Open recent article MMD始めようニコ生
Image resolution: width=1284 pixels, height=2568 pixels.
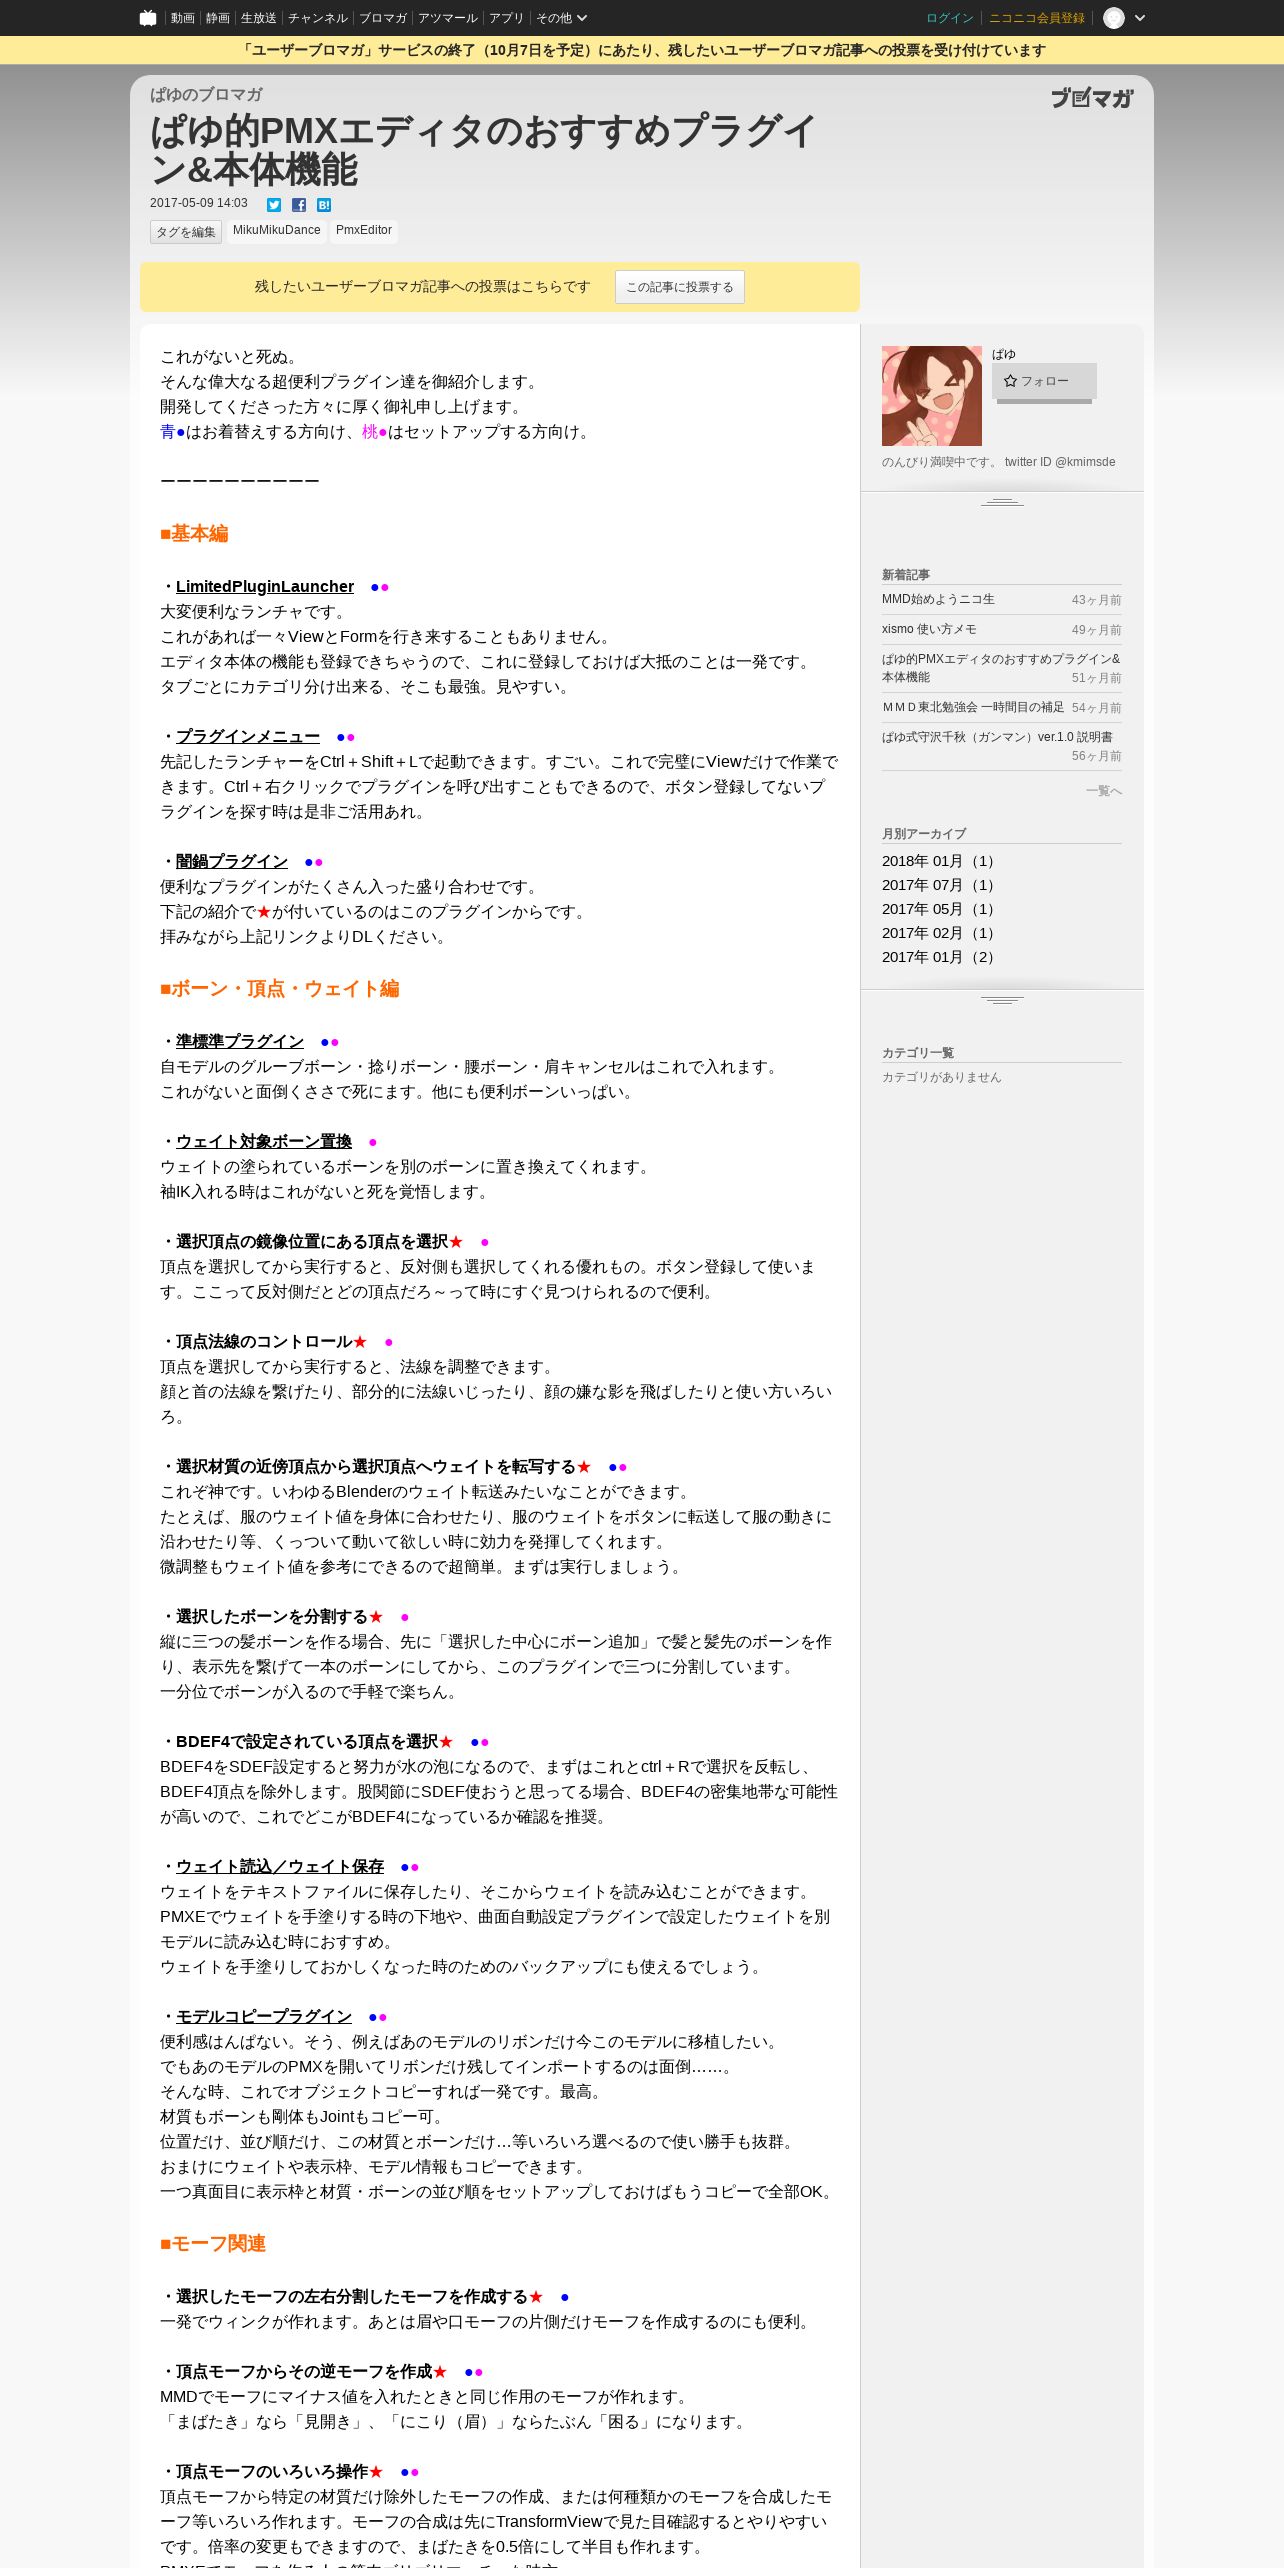[938, 599]
